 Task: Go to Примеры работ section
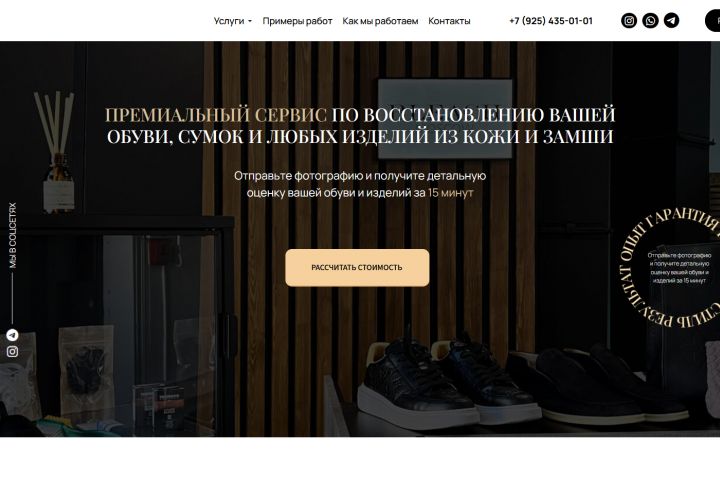click(x=297, y=21)
